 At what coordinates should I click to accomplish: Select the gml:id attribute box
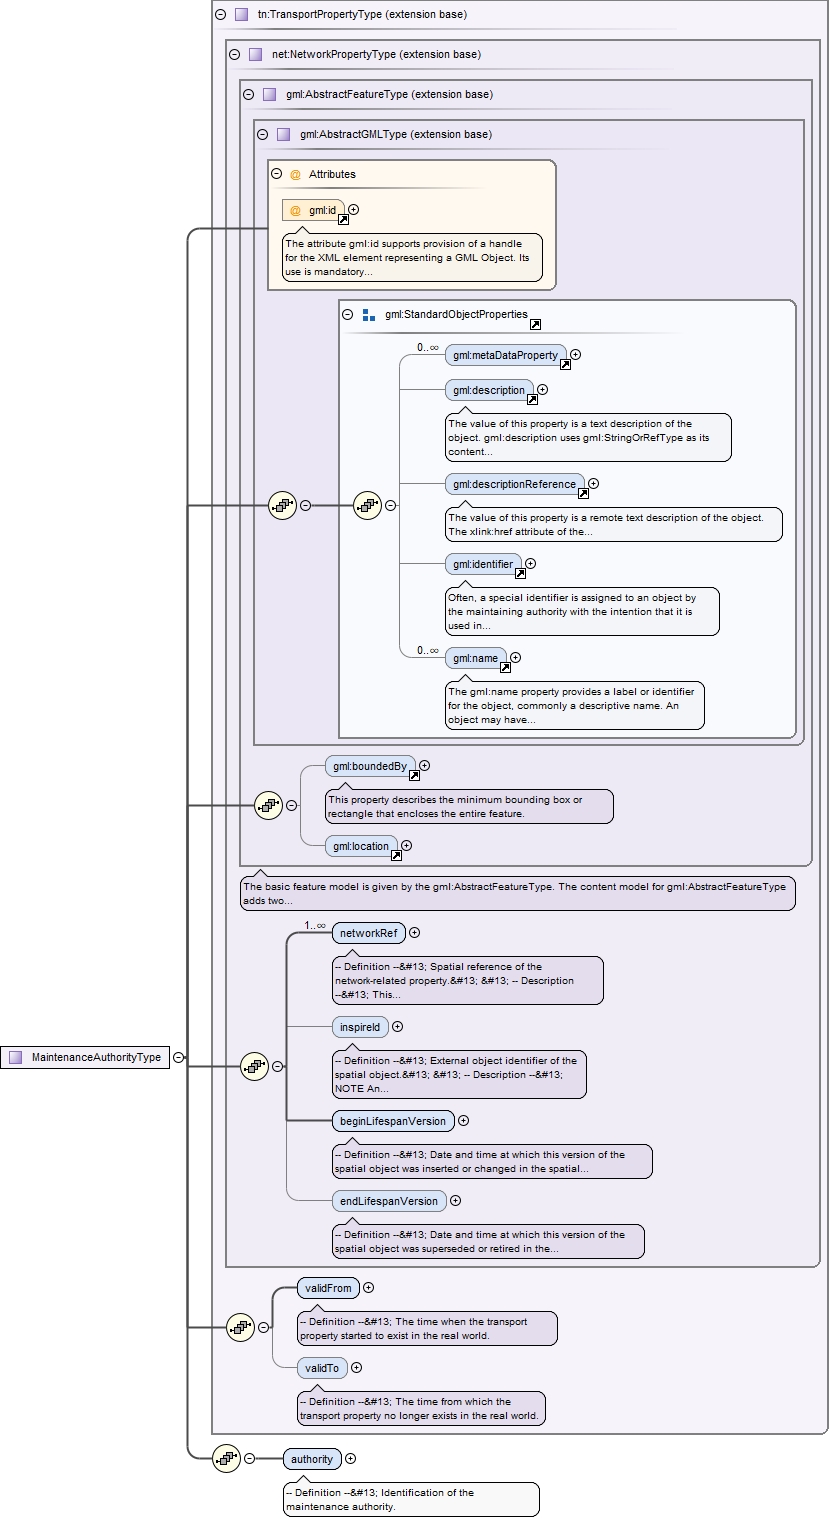[x=314, y=210]
